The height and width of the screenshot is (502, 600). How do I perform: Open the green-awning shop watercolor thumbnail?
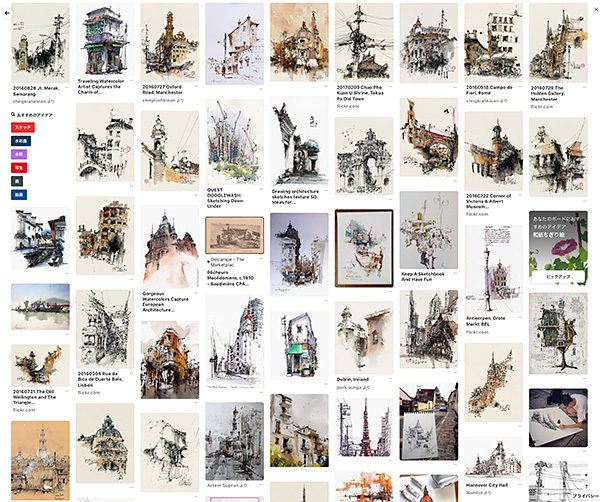coord(299,345)
